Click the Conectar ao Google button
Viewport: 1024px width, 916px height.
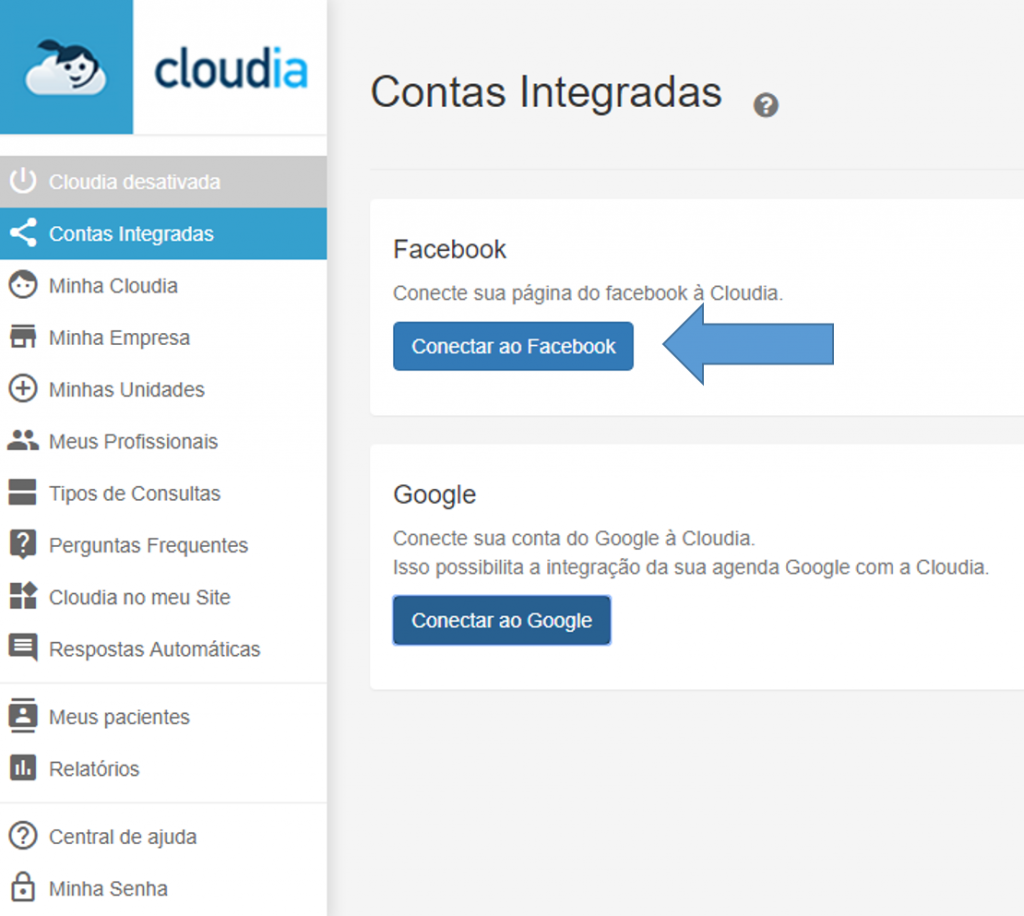click(x=502, y=620)
